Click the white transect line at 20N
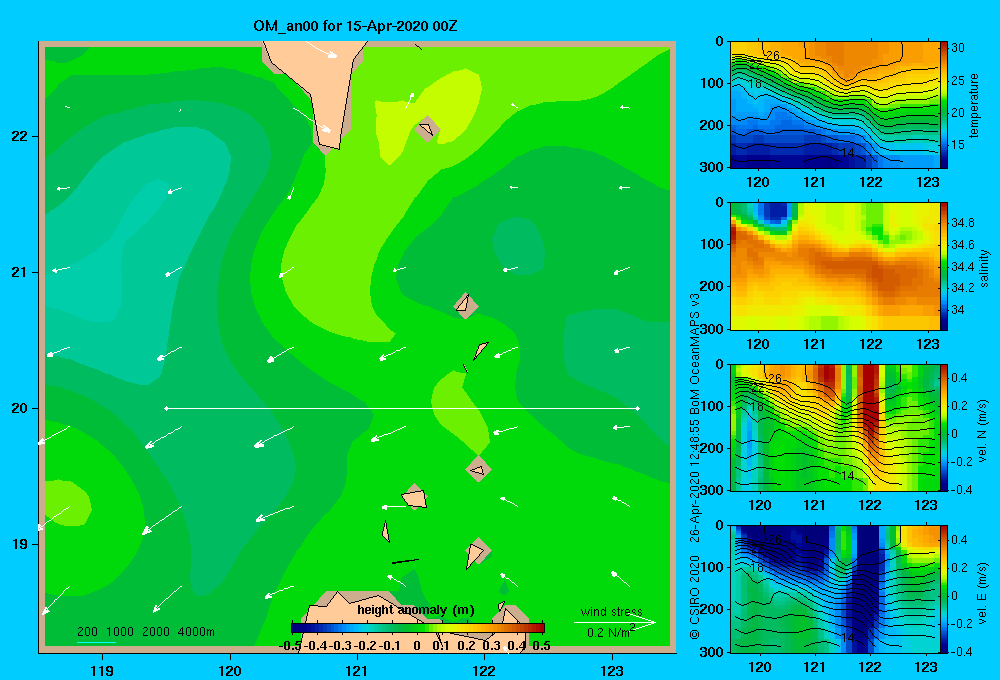This screenshot has width=1000, height=680. point(402,408)
